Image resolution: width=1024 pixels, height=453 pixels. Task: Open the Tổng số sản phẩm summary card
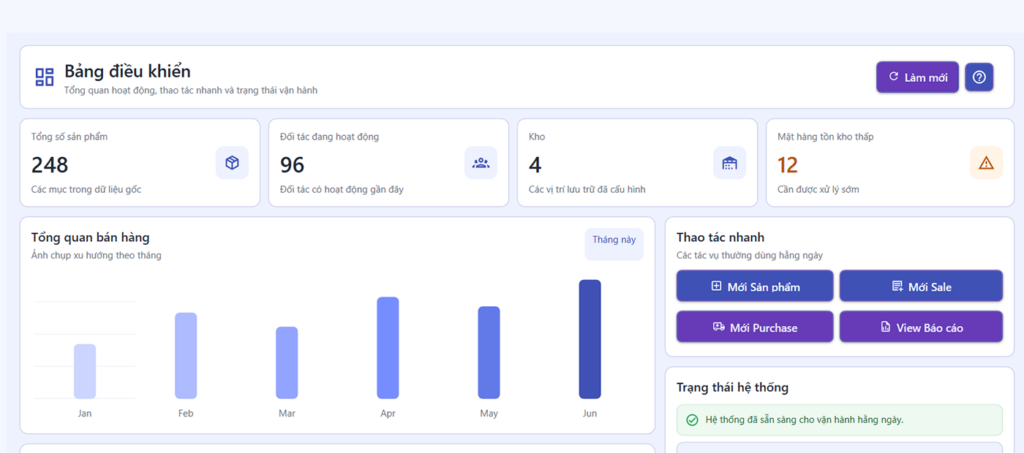coord(139,163)
